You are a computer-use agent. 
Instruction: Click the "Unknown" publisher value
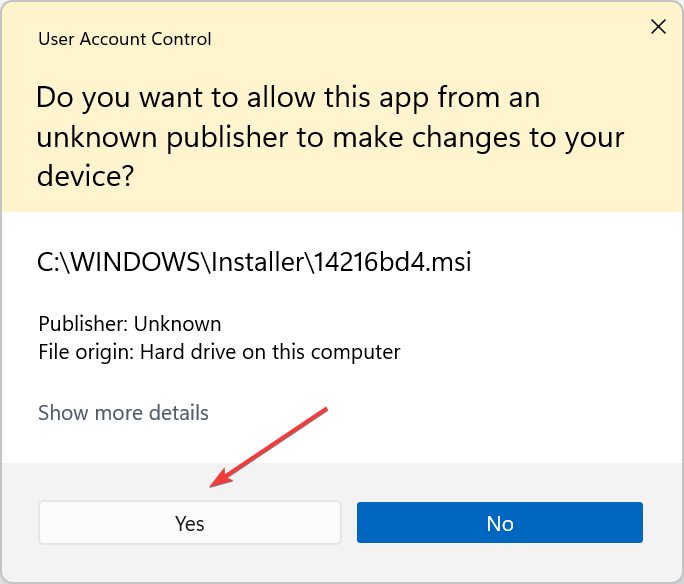tap(178, 324)
